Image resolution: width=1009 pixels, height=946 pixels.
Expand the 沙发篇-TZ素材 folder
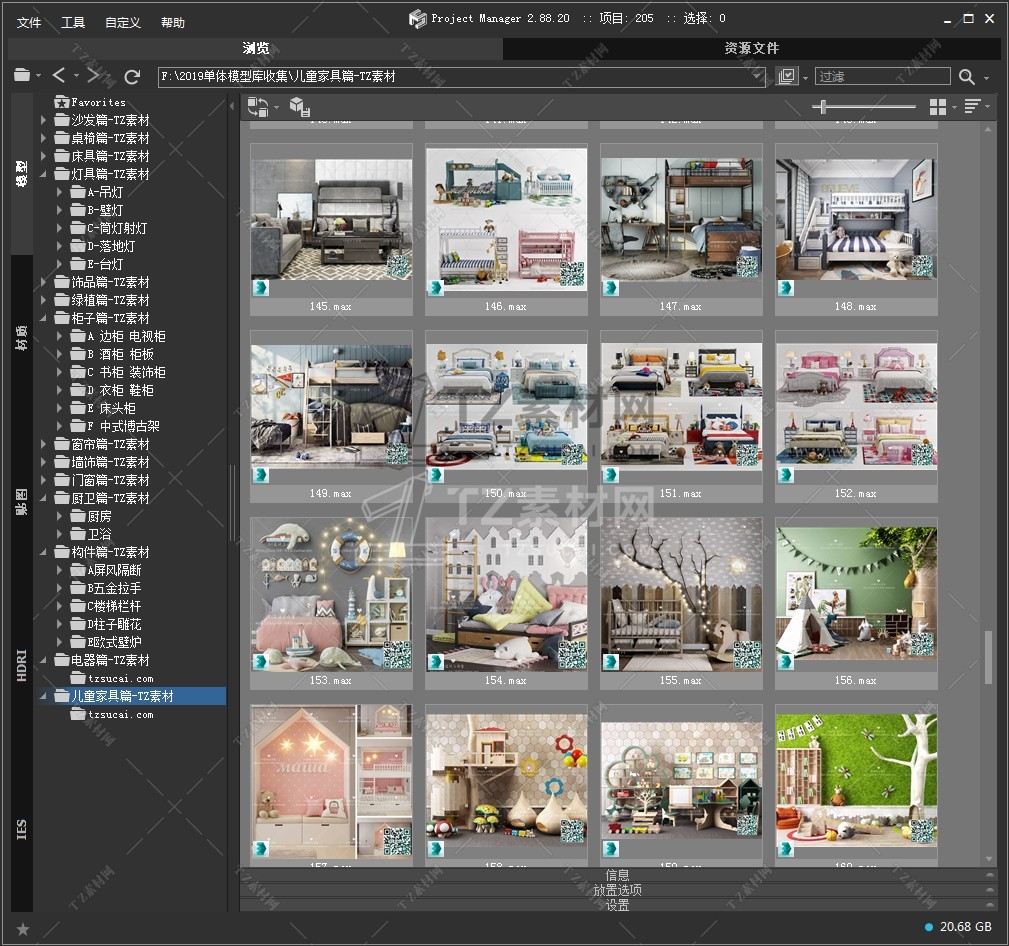pos(44,120)
